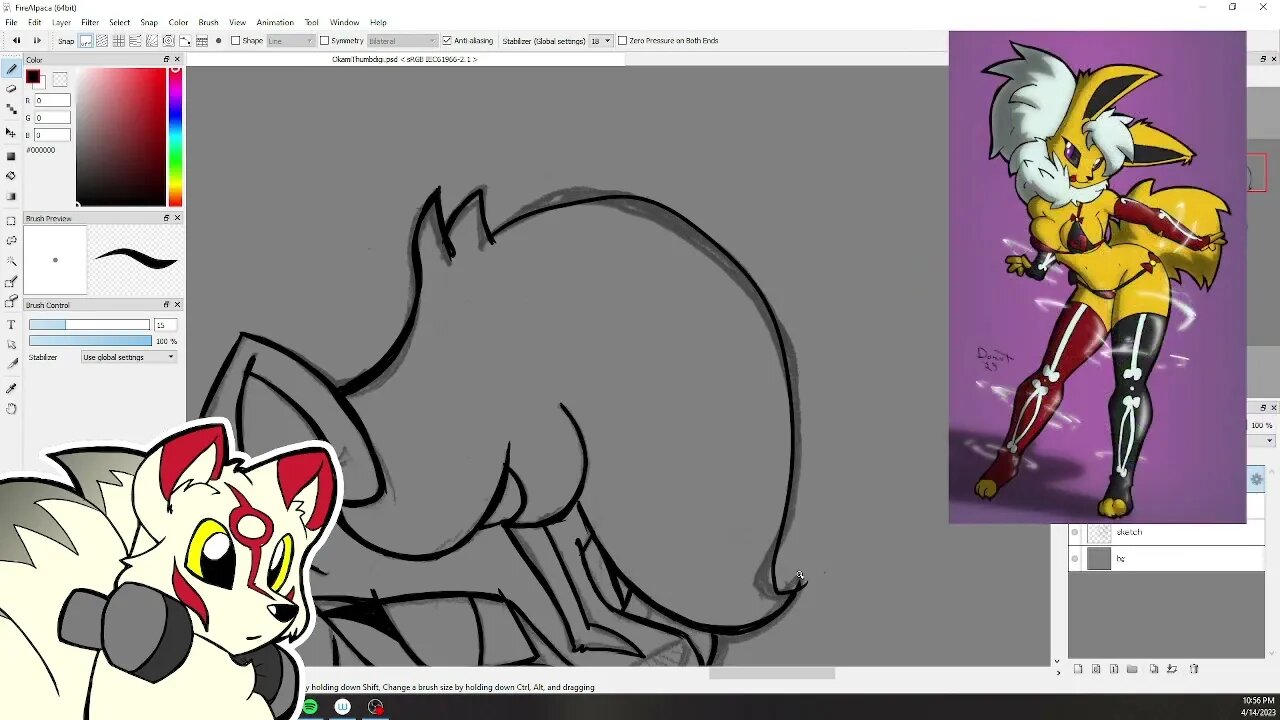The width and height of the screenshot is (1280, 720).
Task: Activate the Move tool
Action: pos(11,131)
